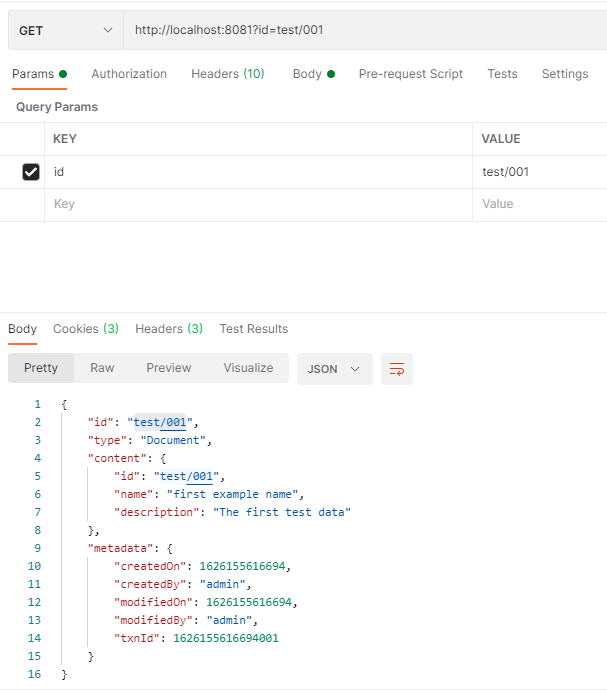This screenshot has height=693, width=607.
Task: Open the request Headers (10) tab
Action: coord(228,74)
